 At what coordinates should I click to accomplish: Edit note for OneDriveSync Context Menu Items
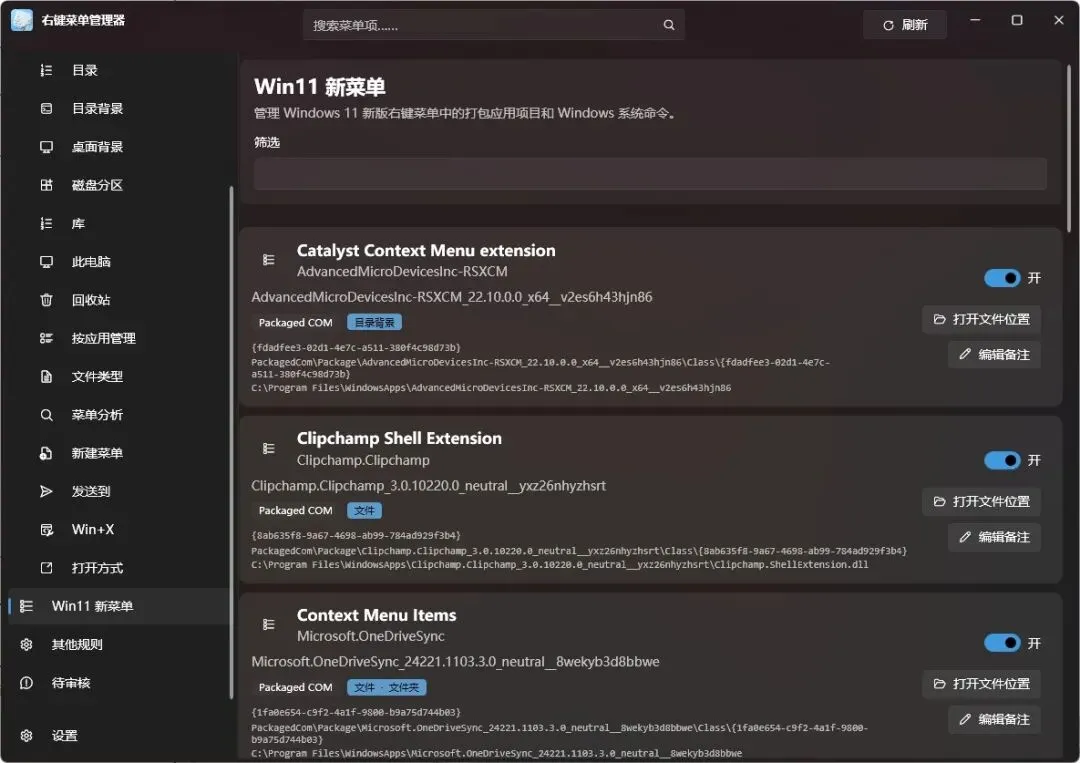point(995,720)
